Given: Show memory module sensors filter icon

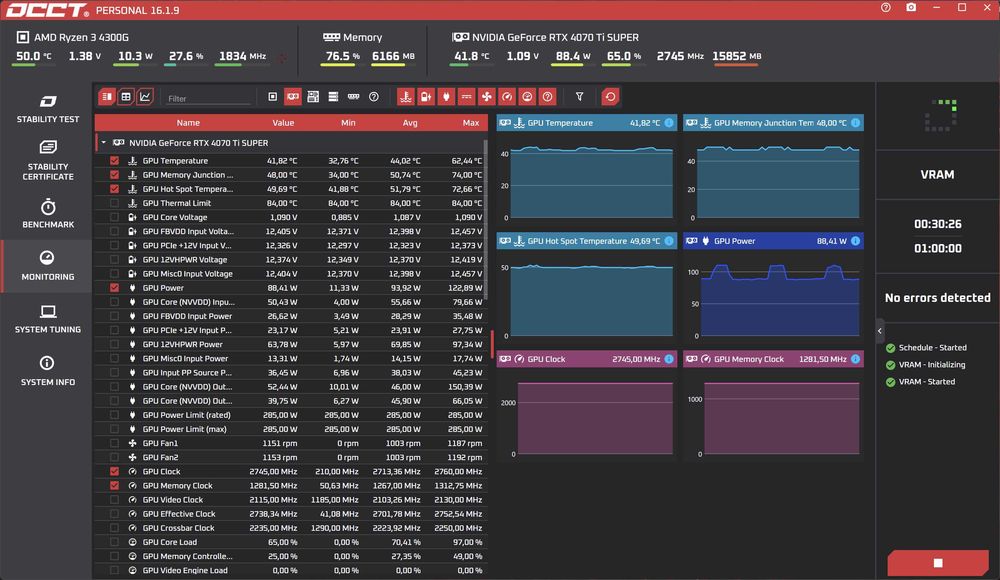Looking at the screenshot, I should 353,97.
